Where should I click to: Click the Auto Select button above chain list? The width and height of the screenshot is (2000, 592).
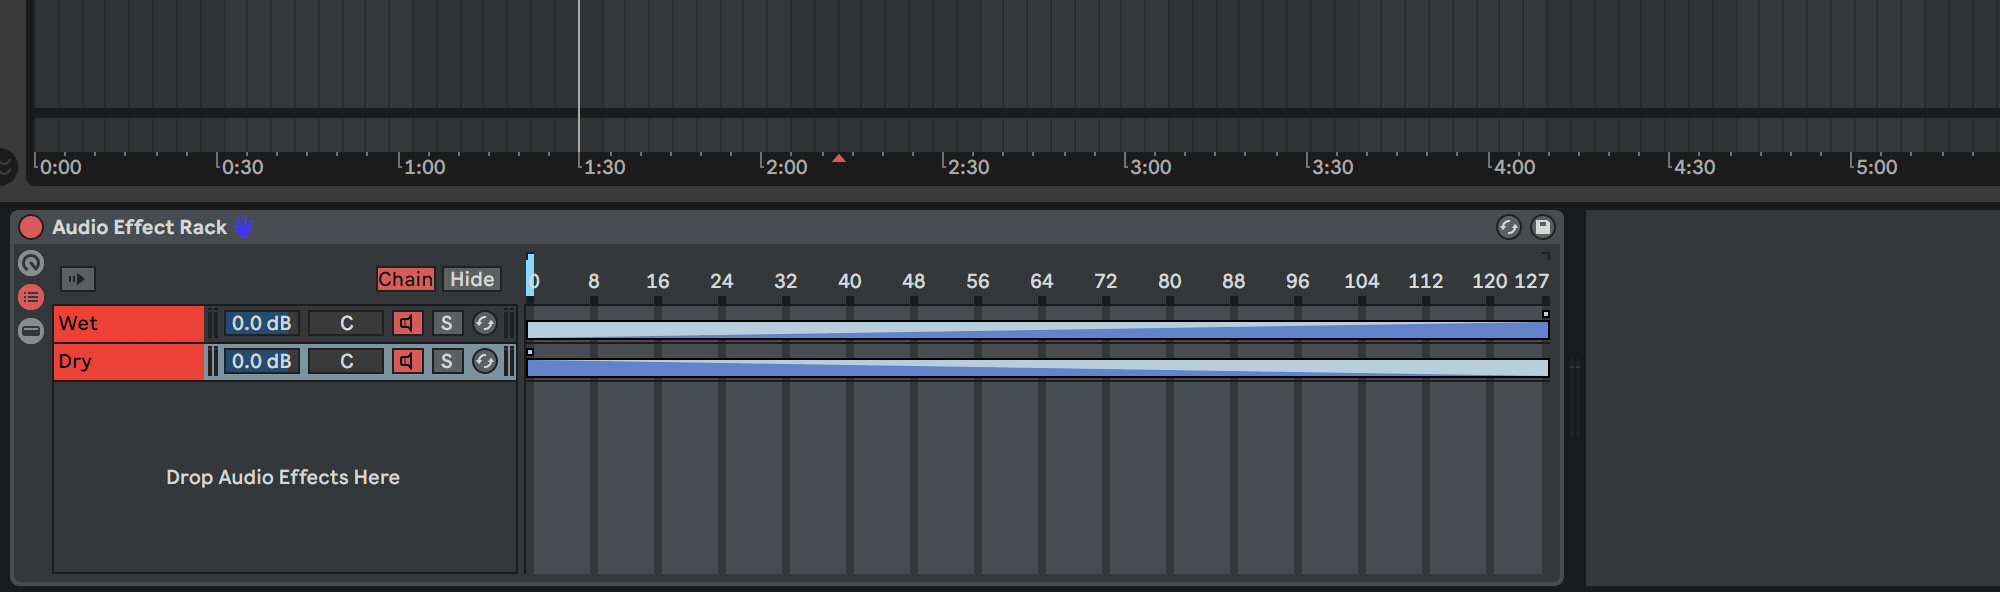pos(77,279)
